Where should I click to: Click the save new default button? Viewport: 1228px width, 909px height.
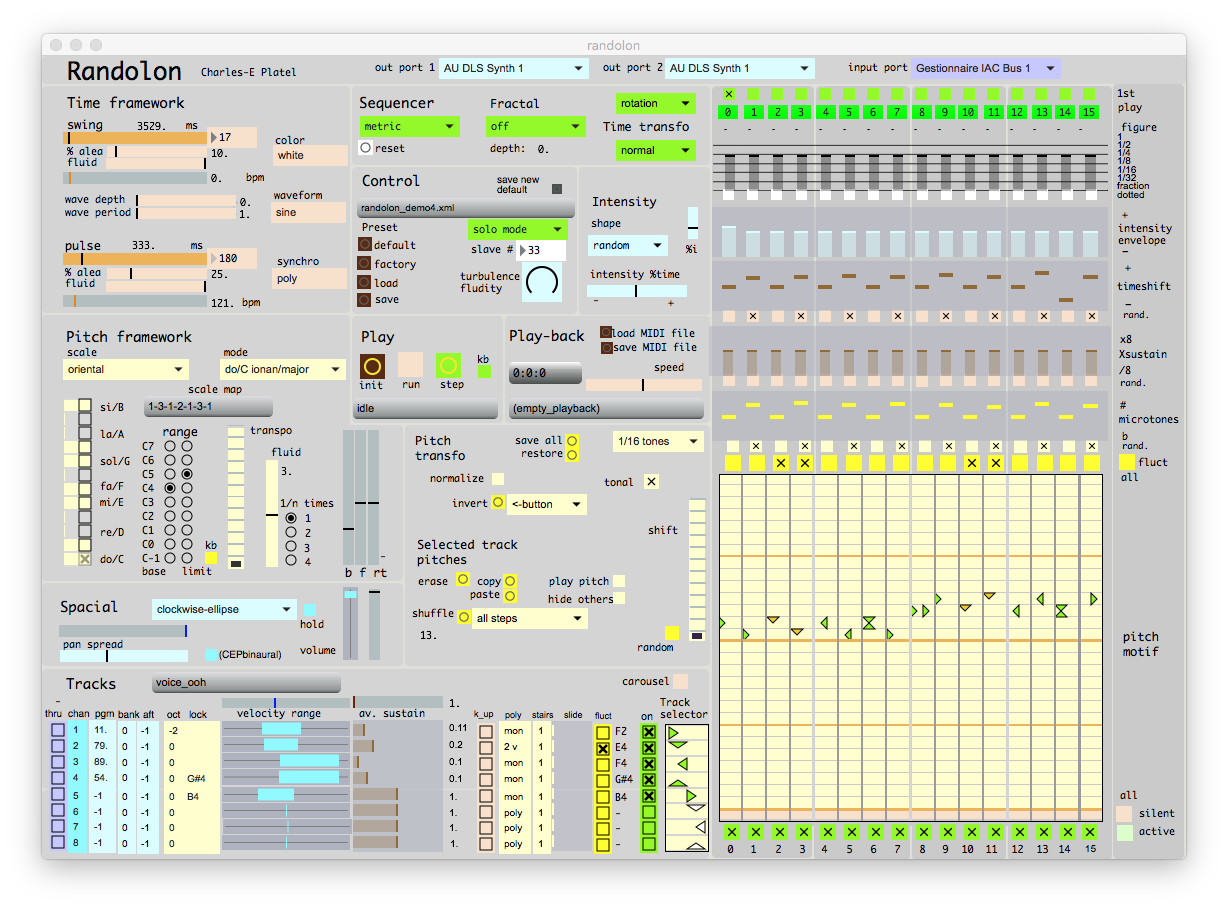557,189
